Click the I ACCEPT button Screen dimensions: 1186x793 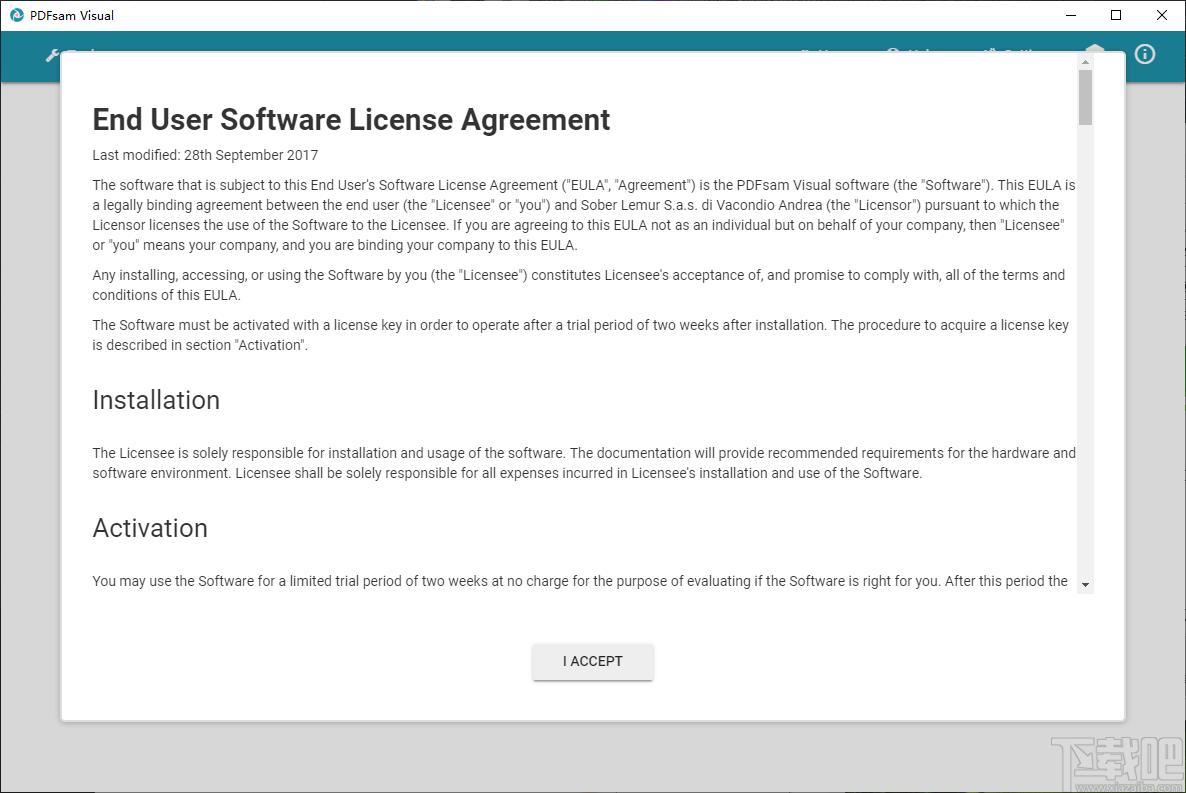tap(592, 661)
